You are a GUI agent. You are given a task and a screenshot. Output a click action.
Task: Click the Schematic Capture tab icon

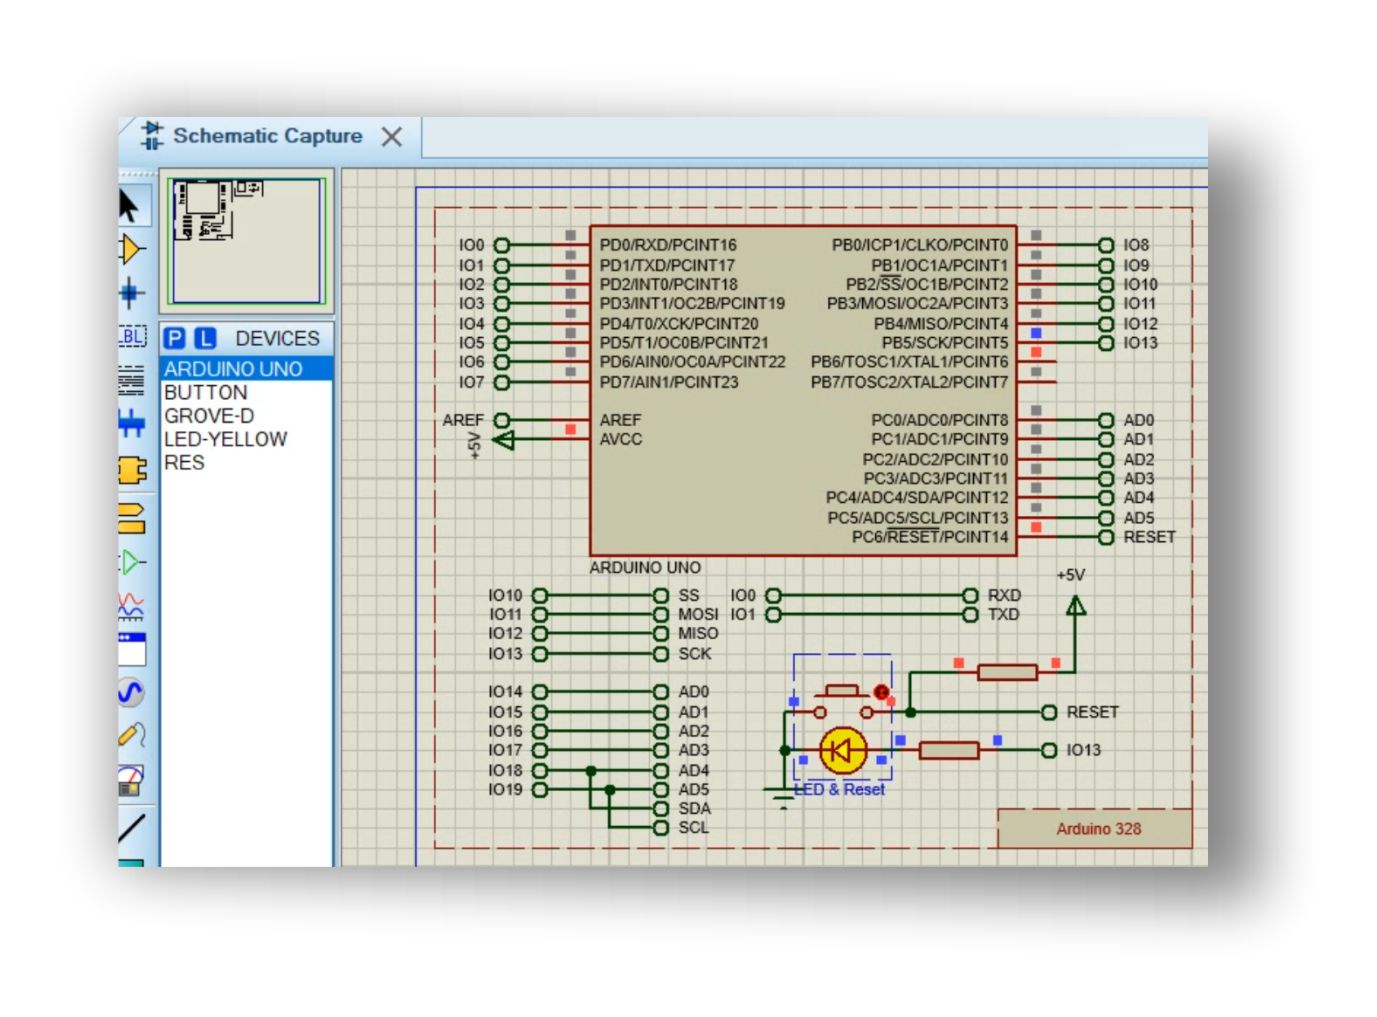[152, 135]
